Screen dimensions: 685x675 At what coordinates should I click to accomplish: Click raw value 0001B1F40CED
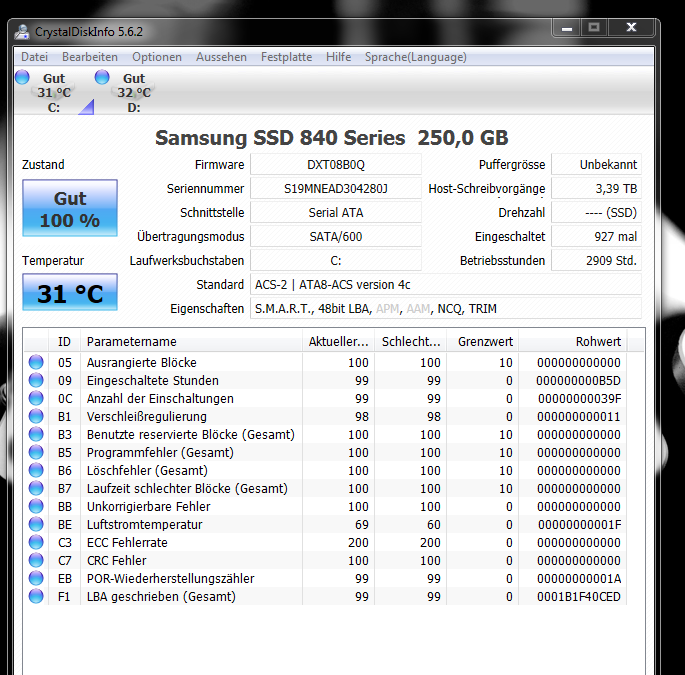point(579,596)
